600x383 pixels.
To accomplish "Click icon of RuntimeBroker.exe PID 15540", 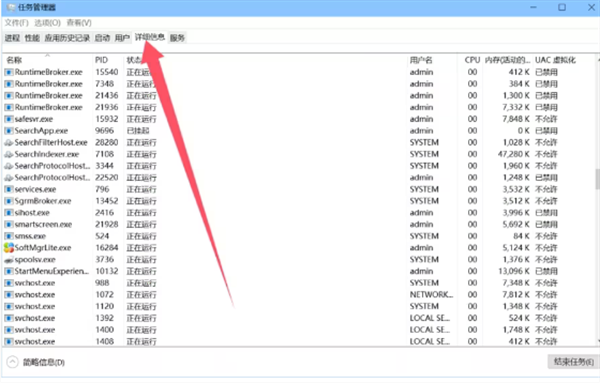I will (8, 72).
